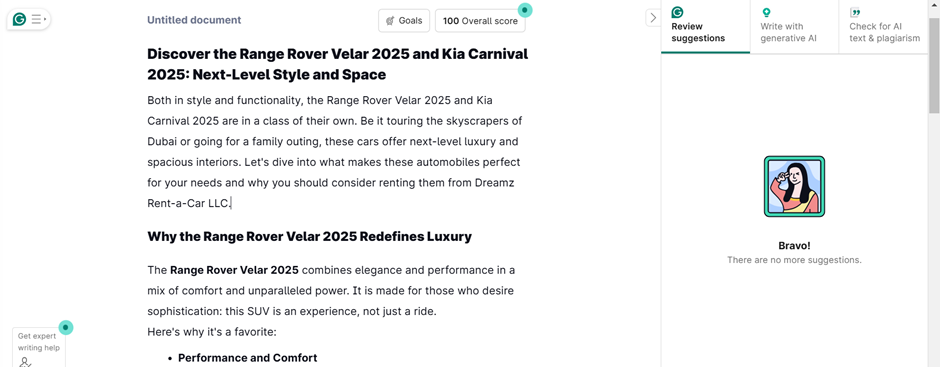940x367 pixels.
Task: Click the Performance and Comfort bullet text
Action: [248, 358]
